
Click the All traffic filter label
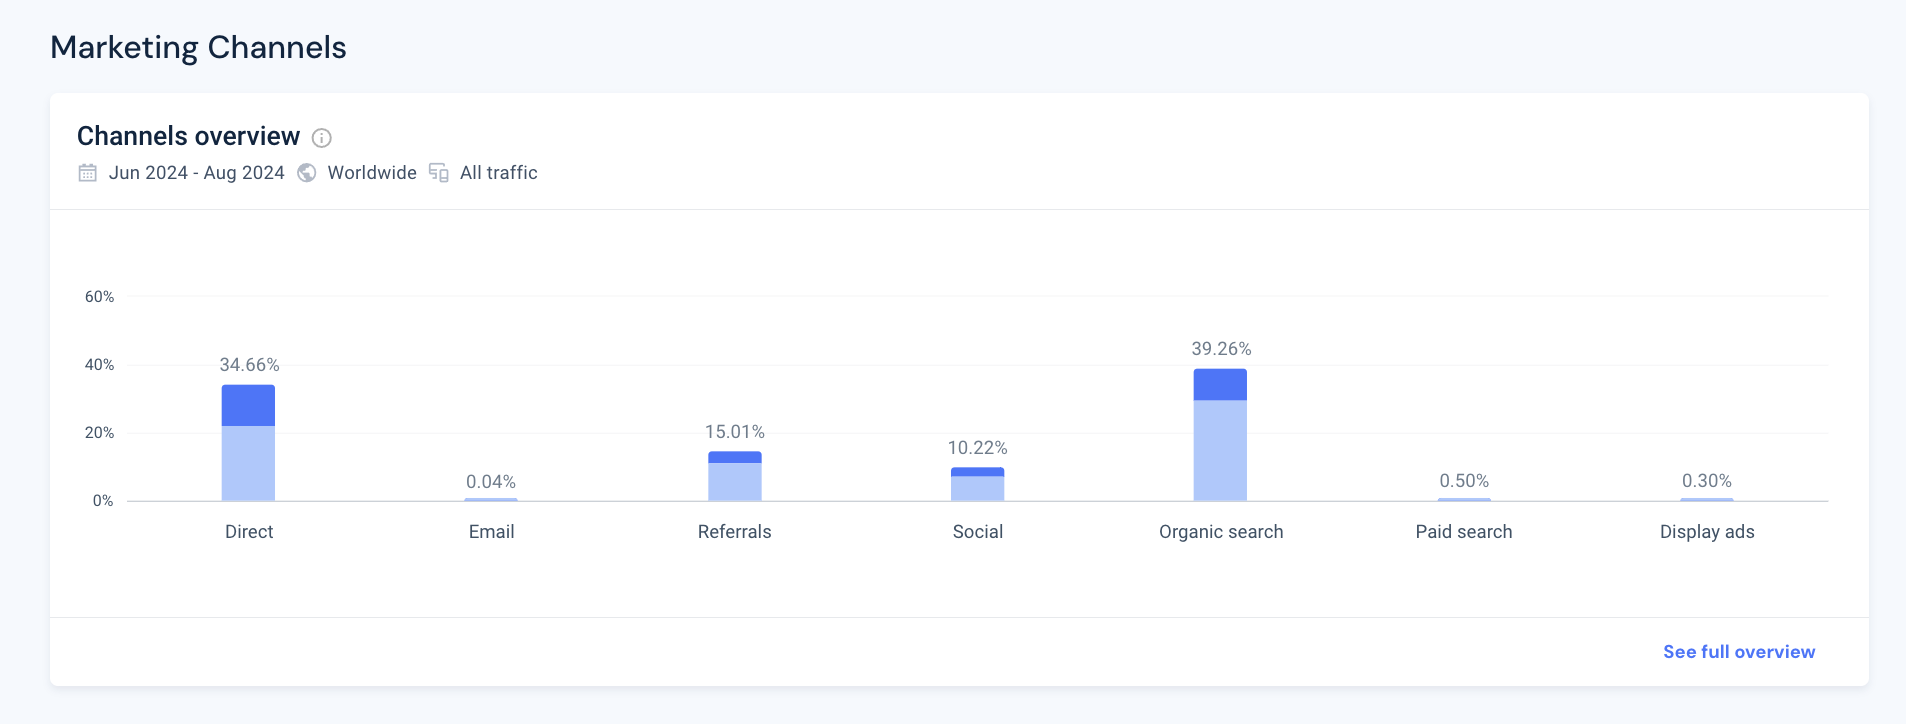point(498,173)
